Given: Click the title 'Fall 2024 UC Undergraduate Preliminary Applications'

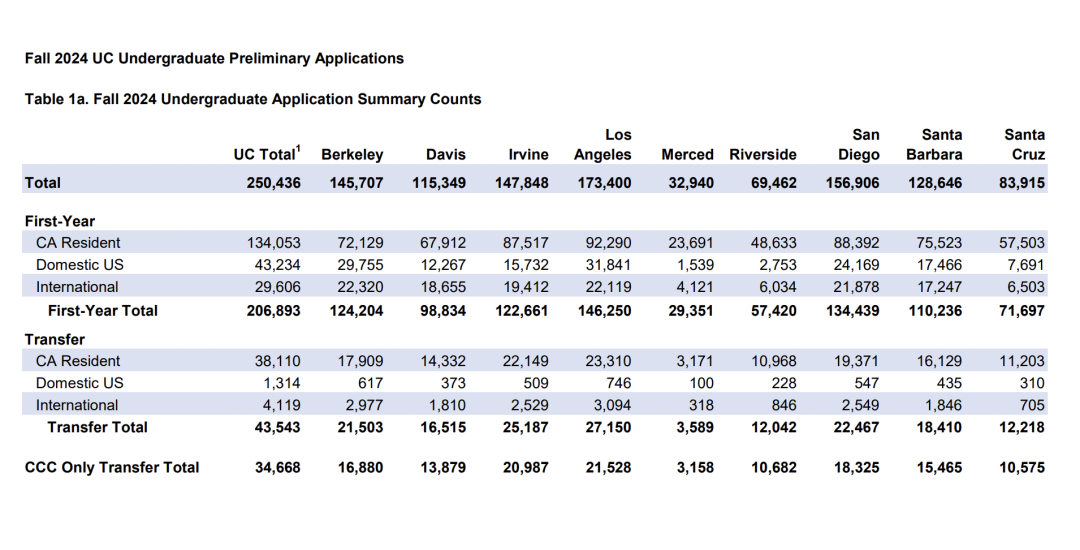Looking at the screenshot, I should [214, 59].
